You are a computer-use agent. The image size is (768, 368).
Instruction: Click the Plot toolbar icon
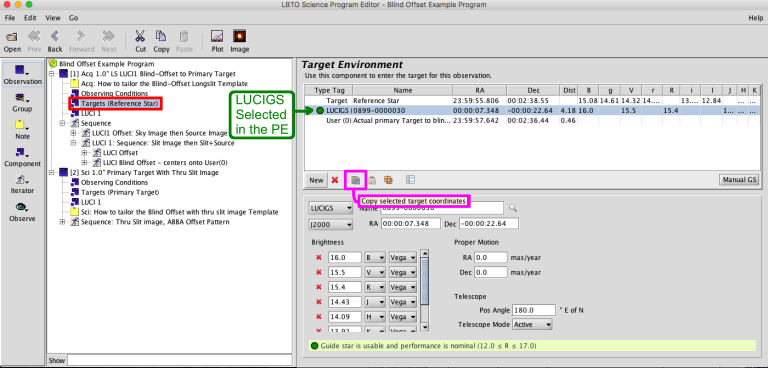click(217, 37)
